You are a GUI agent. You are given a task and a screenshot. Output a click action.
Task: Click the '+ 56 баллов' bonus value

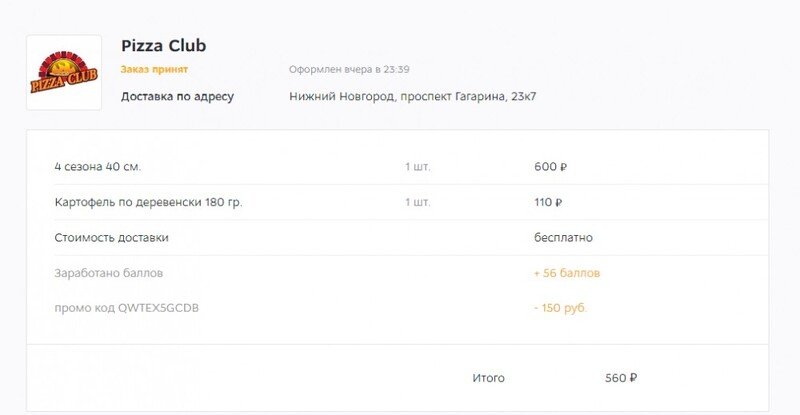click(567, 272)
